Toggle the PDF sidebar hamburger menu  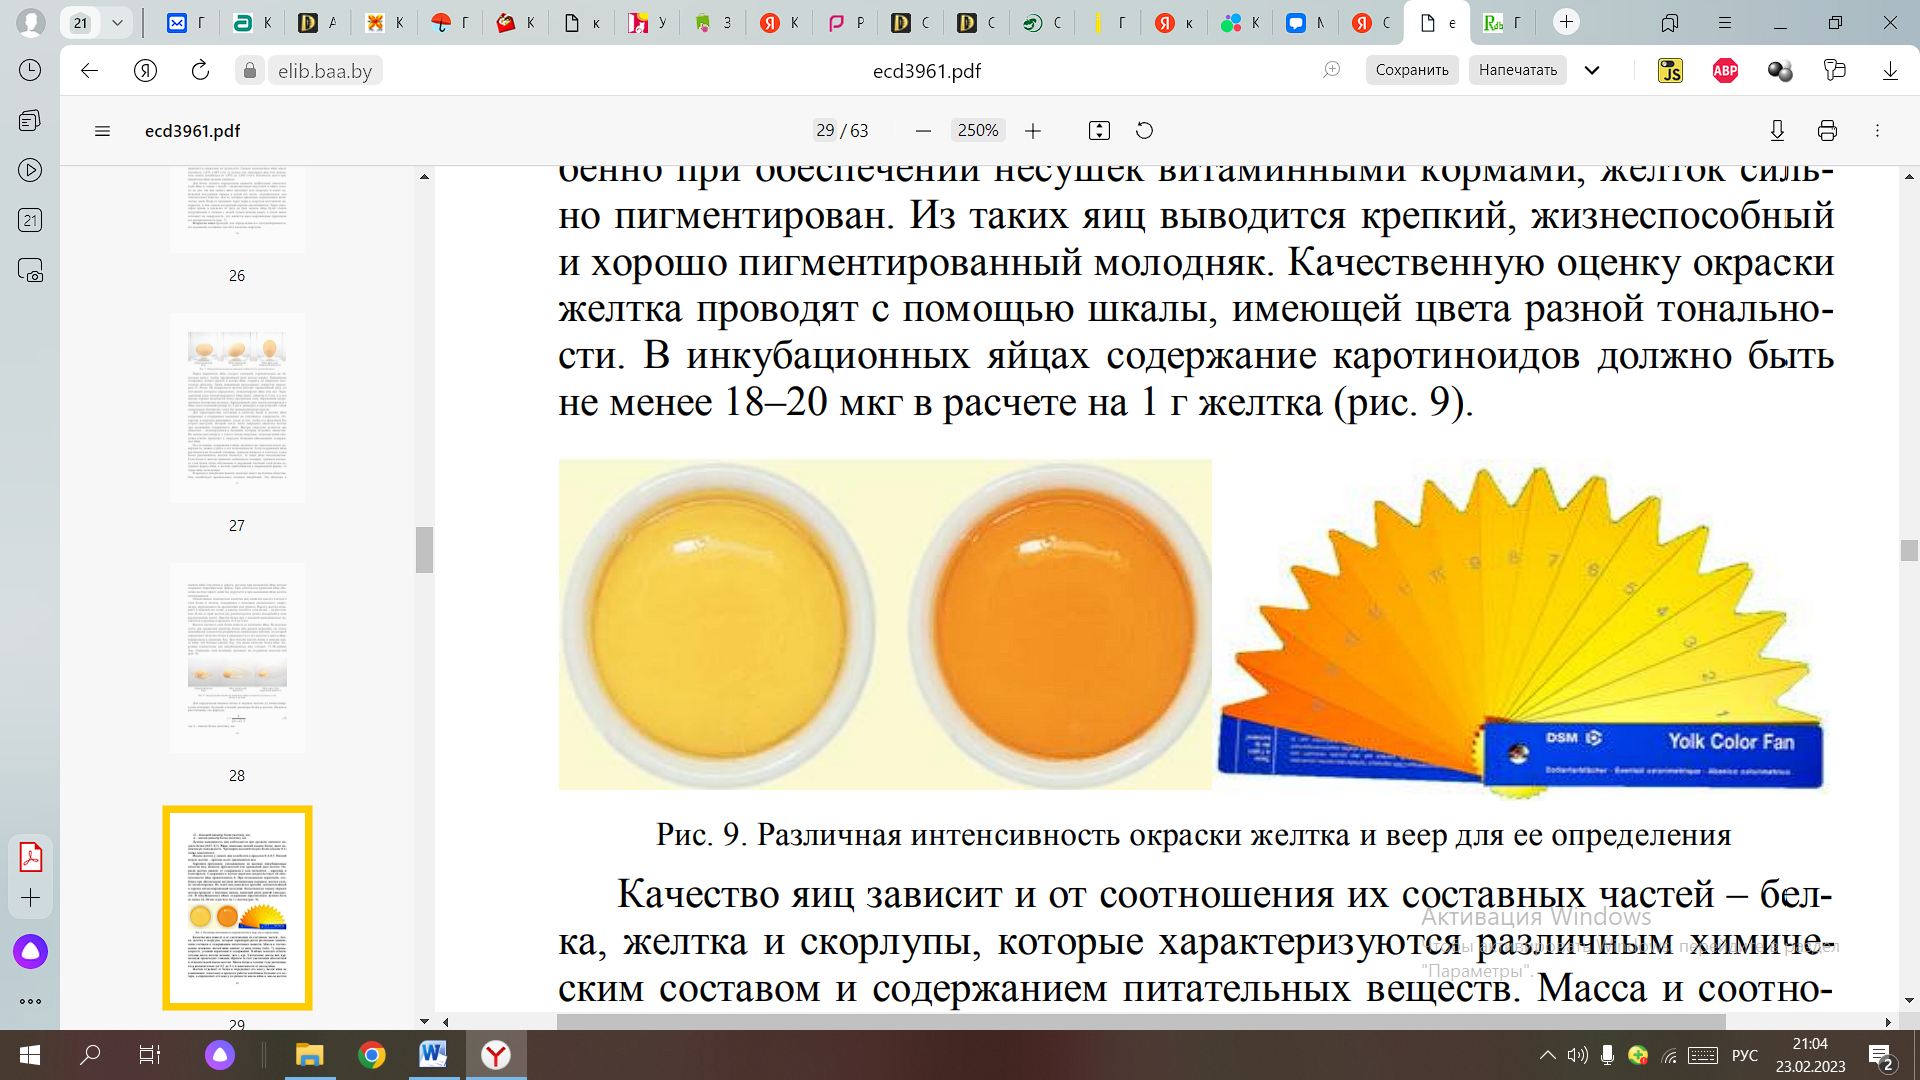tap(102, 131)
